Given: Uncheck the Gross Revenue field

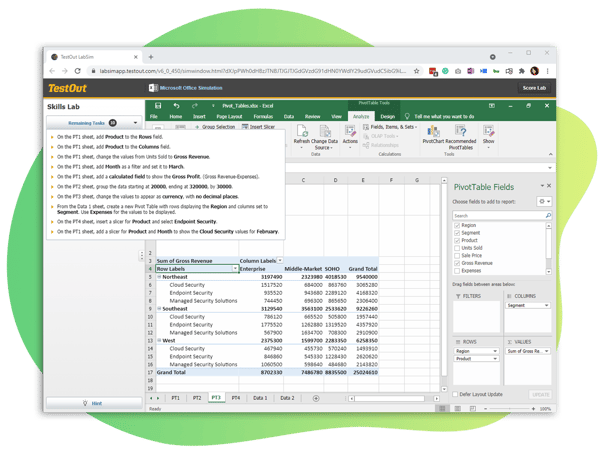Looking at the screenshot, I should (457, 263).
